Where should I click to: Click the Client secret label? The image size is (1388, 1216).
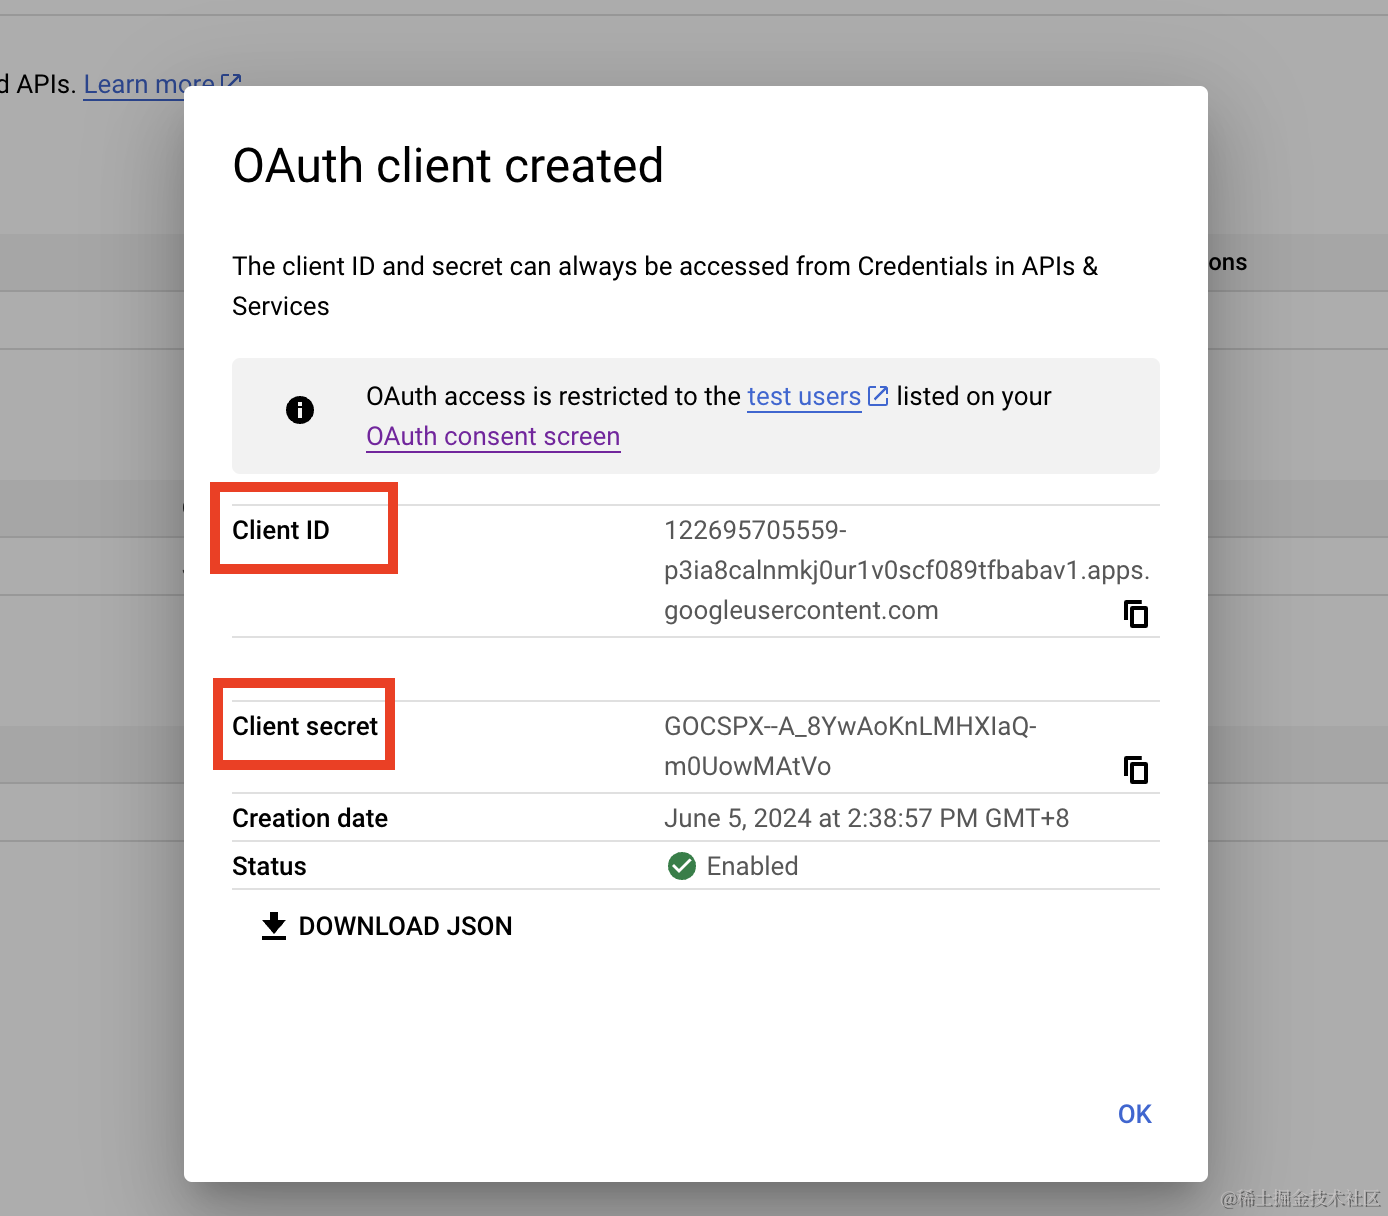pyautogui.click(x=305, y=726)
